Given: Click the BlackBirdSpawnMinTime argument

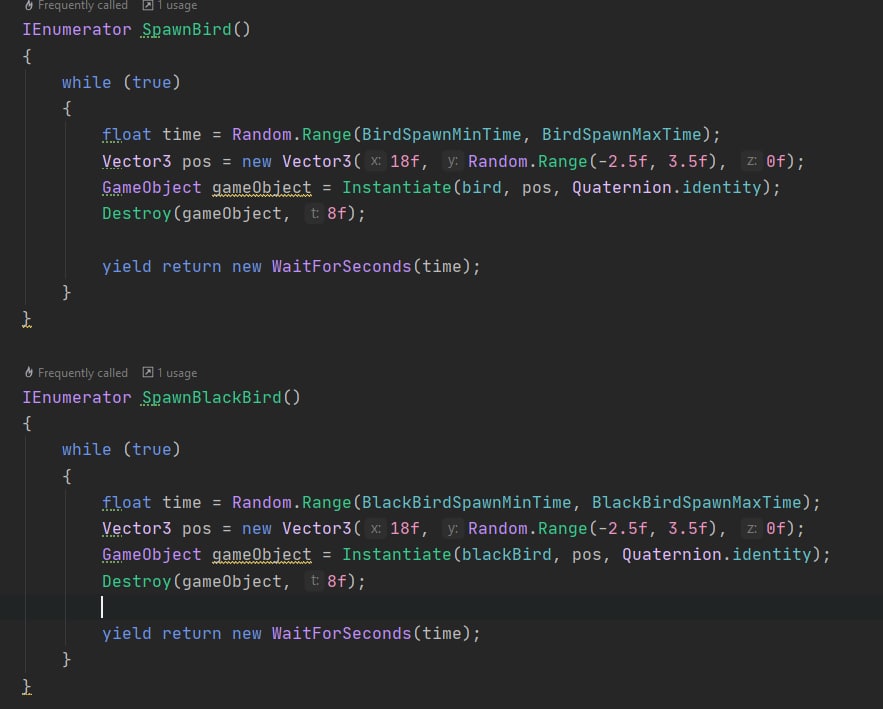Looking at the screenshot, I should [x=466, y=502].
